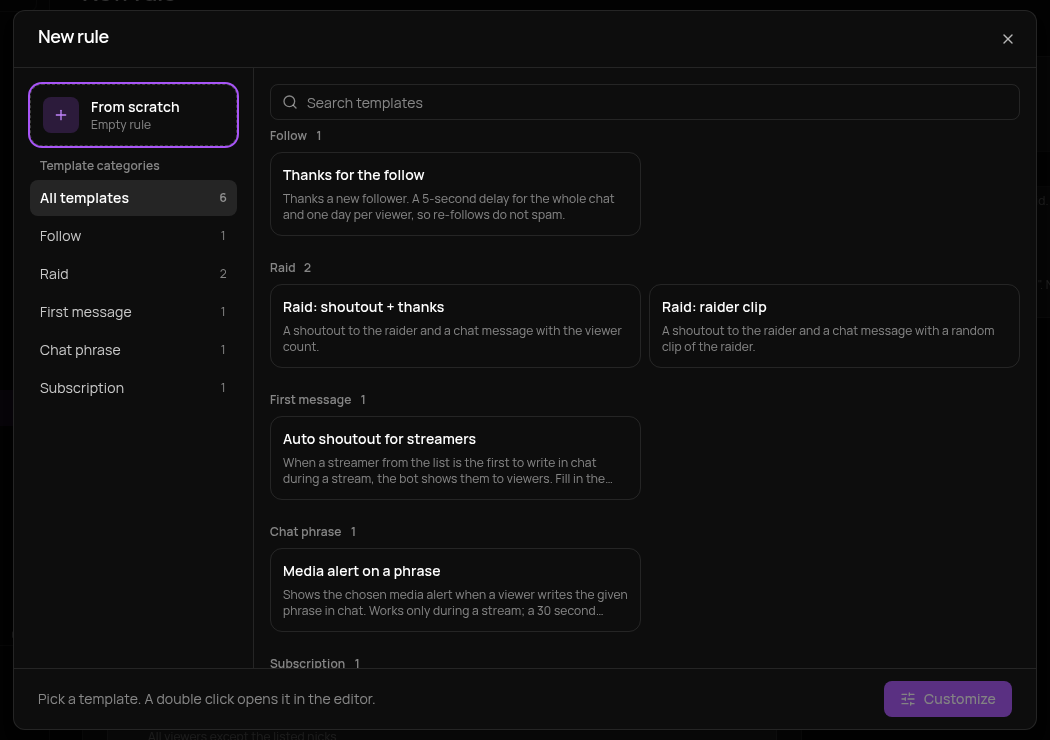This screenshot has width=1050, height=740.
Task: Select Media alert on a phrase template
Action: (455, 590)
